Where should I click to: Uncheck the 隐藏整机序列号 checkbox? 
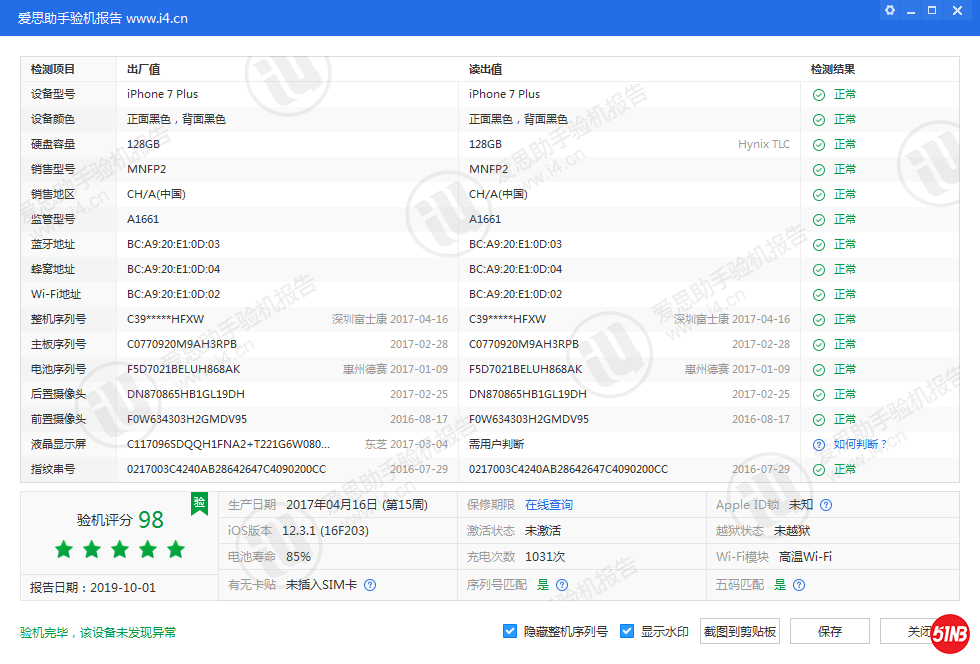(x=510, y=631)
